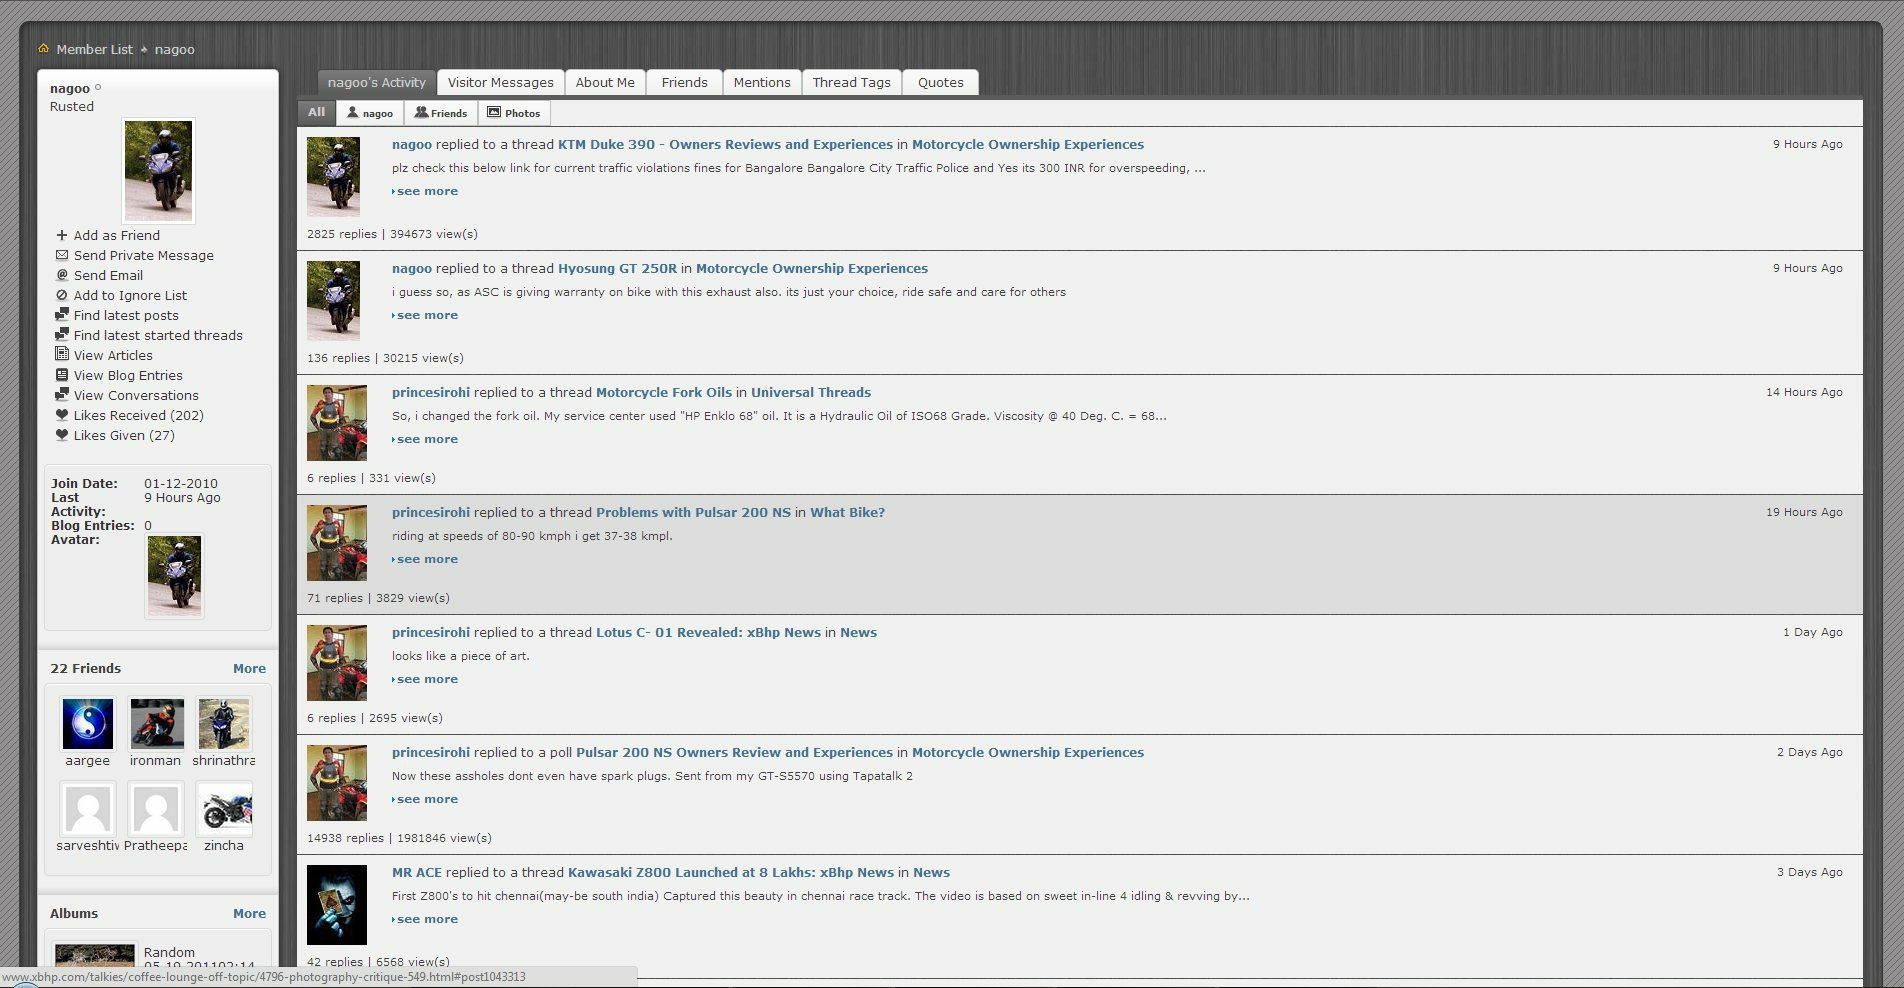Open KTM Duke 390 Owners Reviews thread
The image size is (1904, 988).
tap(725, 144)
